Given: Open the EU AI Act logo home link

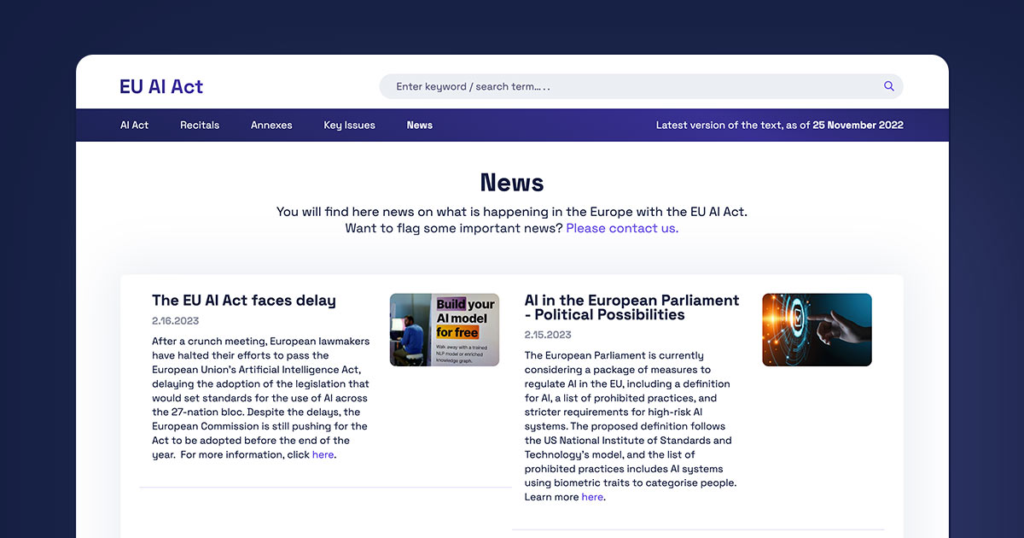Looking at the screenshot, I should [x=161, y=86].
